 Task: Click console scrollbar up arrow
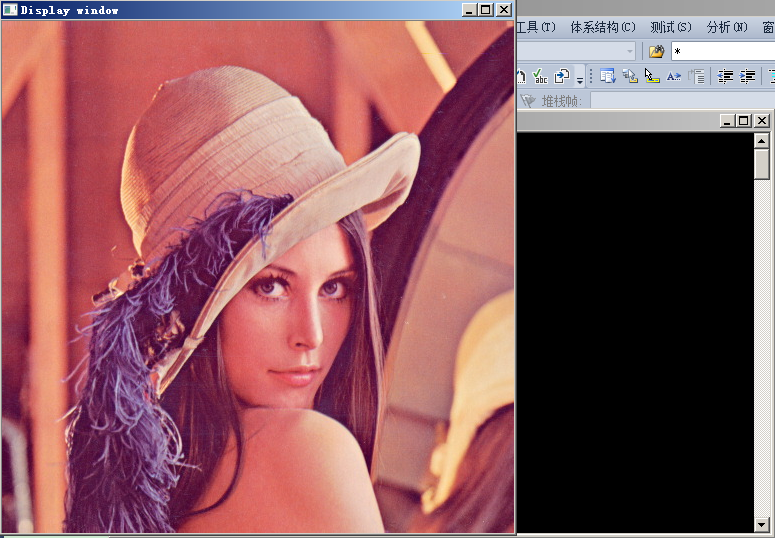click(762, 140)
